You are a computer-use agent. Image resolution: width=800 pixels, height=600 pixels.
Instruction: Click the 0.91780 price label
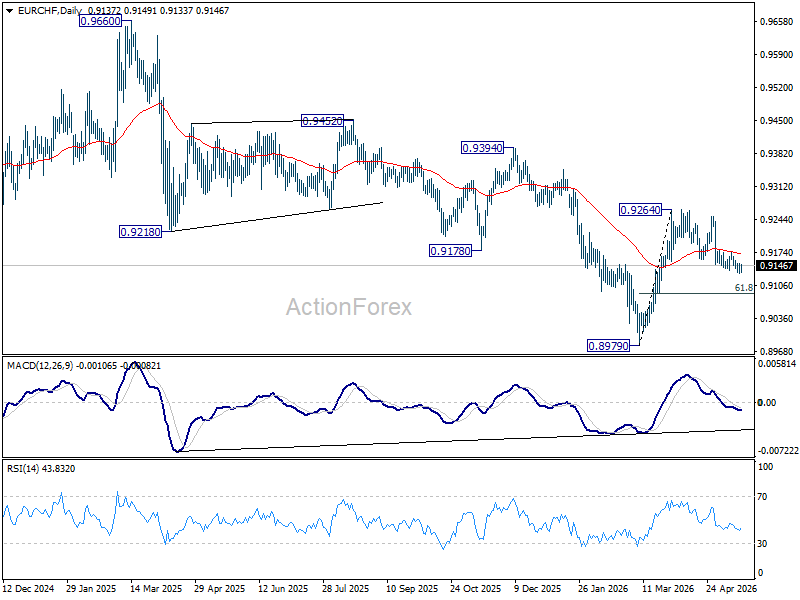click(450, 251)
